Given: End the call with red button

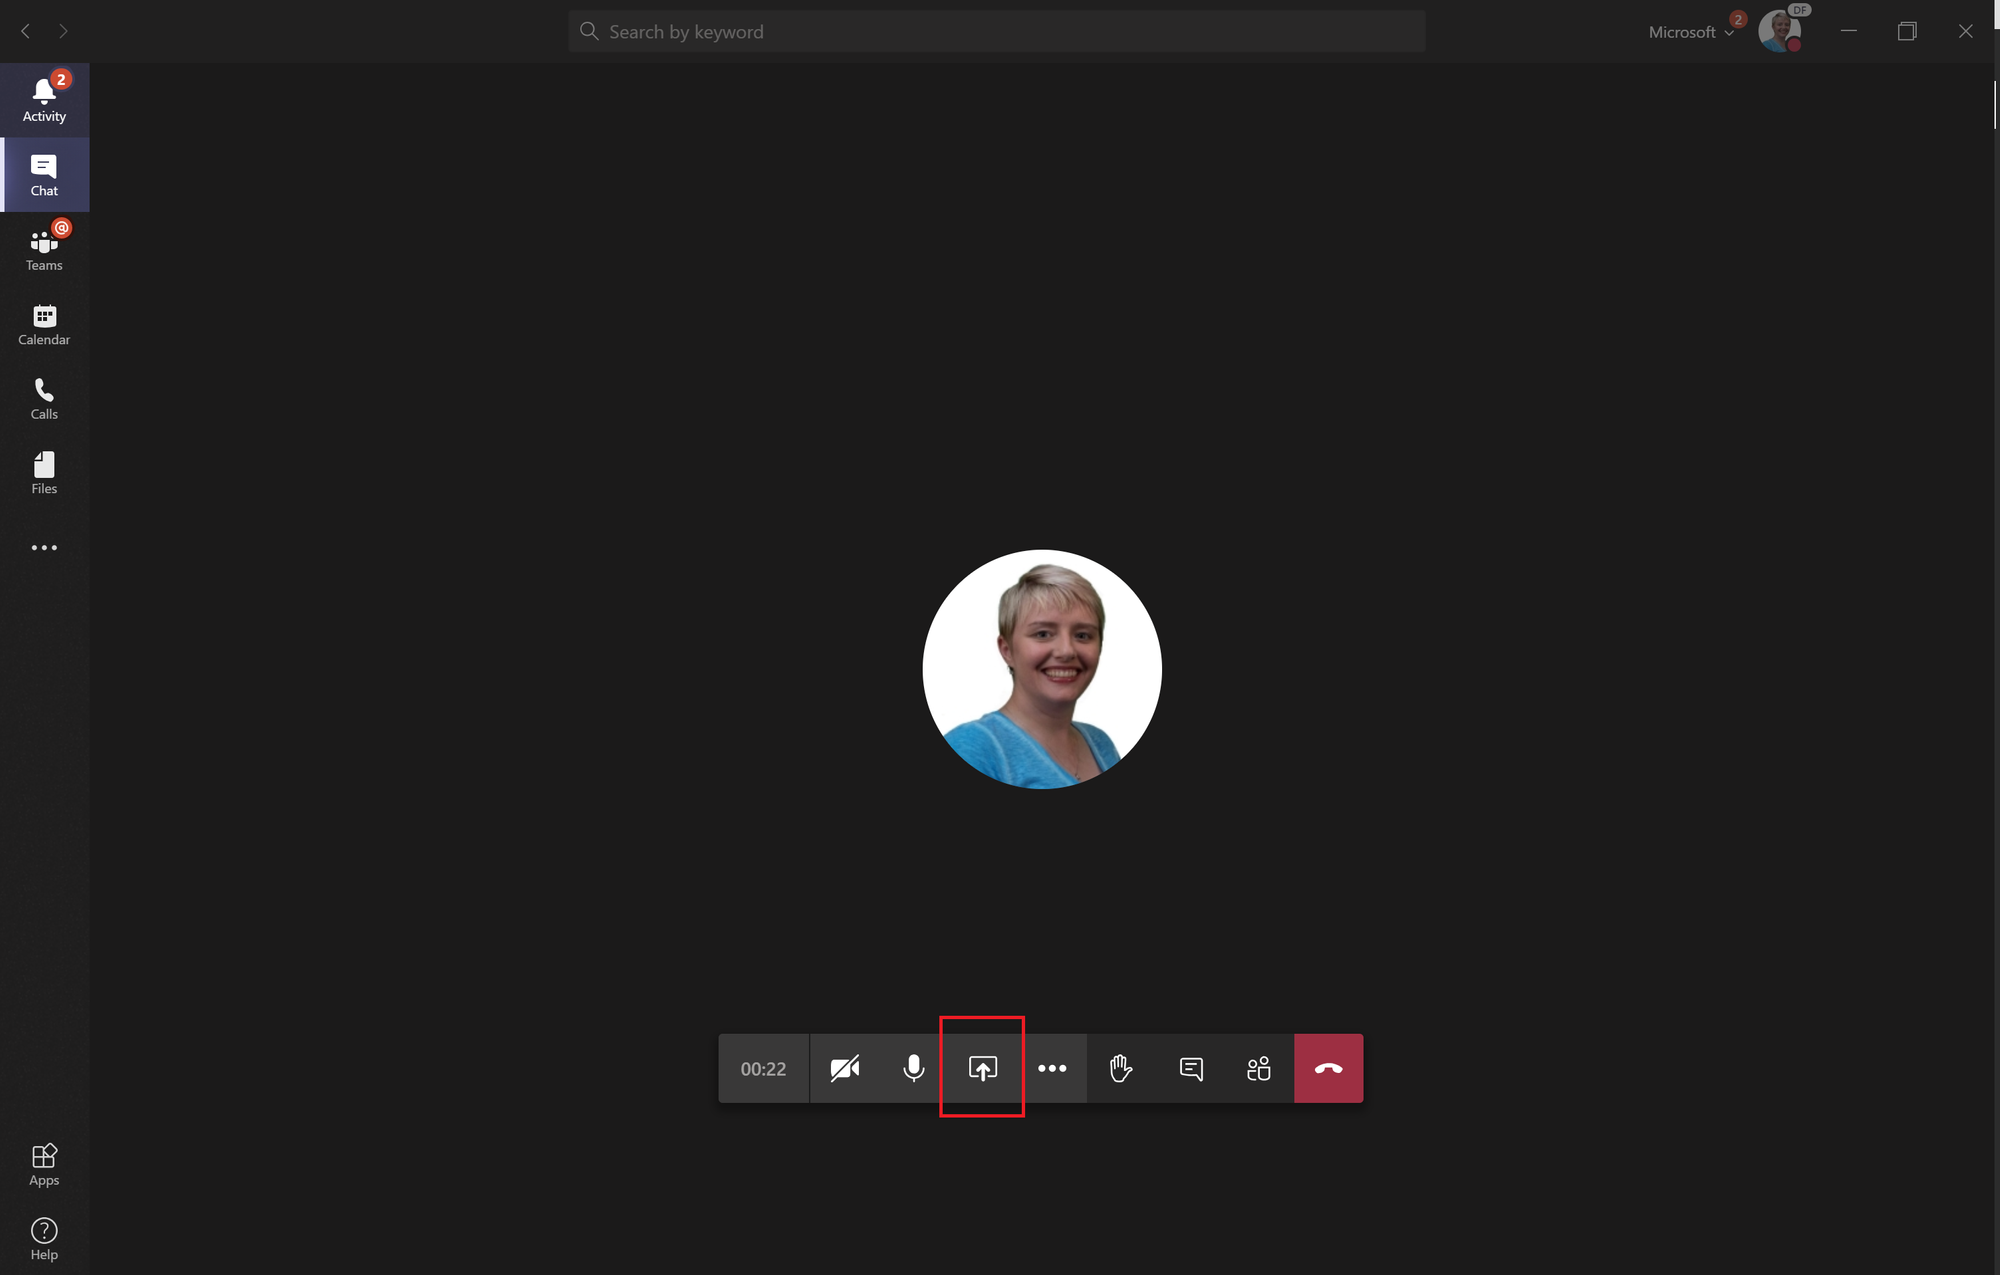Looking at the screenshot, I should point(1327,1068).
